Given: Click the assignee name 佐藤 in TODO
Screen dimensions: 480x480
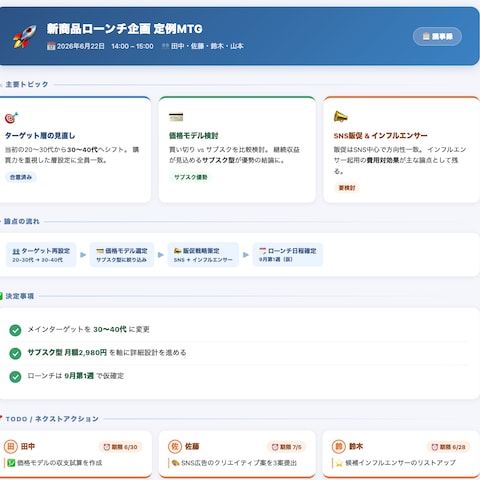Looking at the screenshot, I should coord(192,446).
